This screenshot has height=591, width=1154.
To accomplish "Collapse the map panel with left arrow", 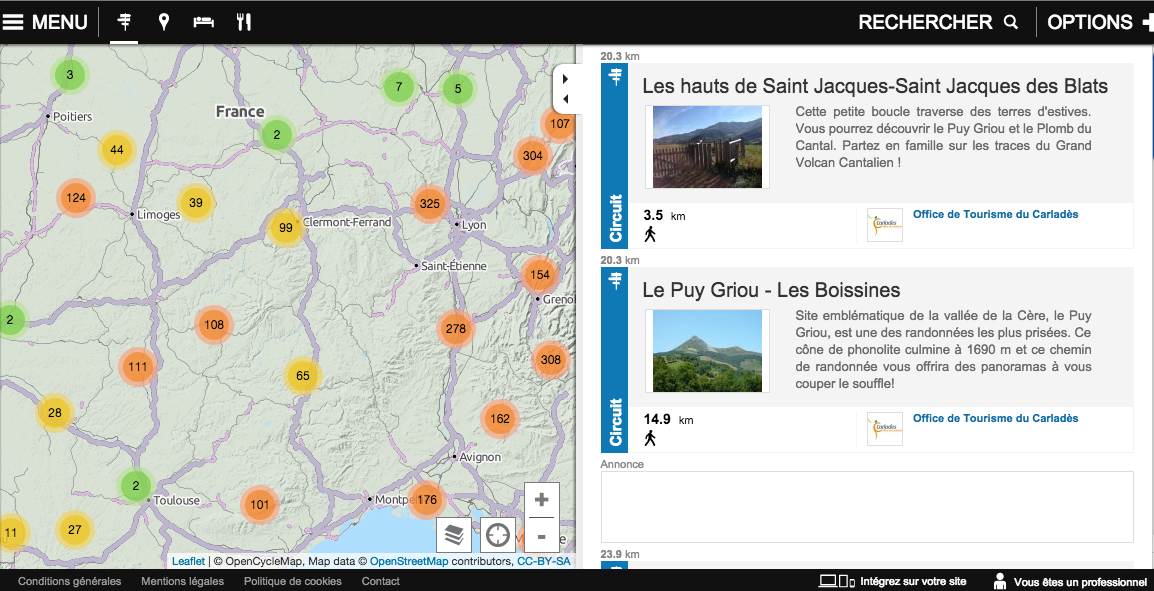I will (x=566, y=99).
